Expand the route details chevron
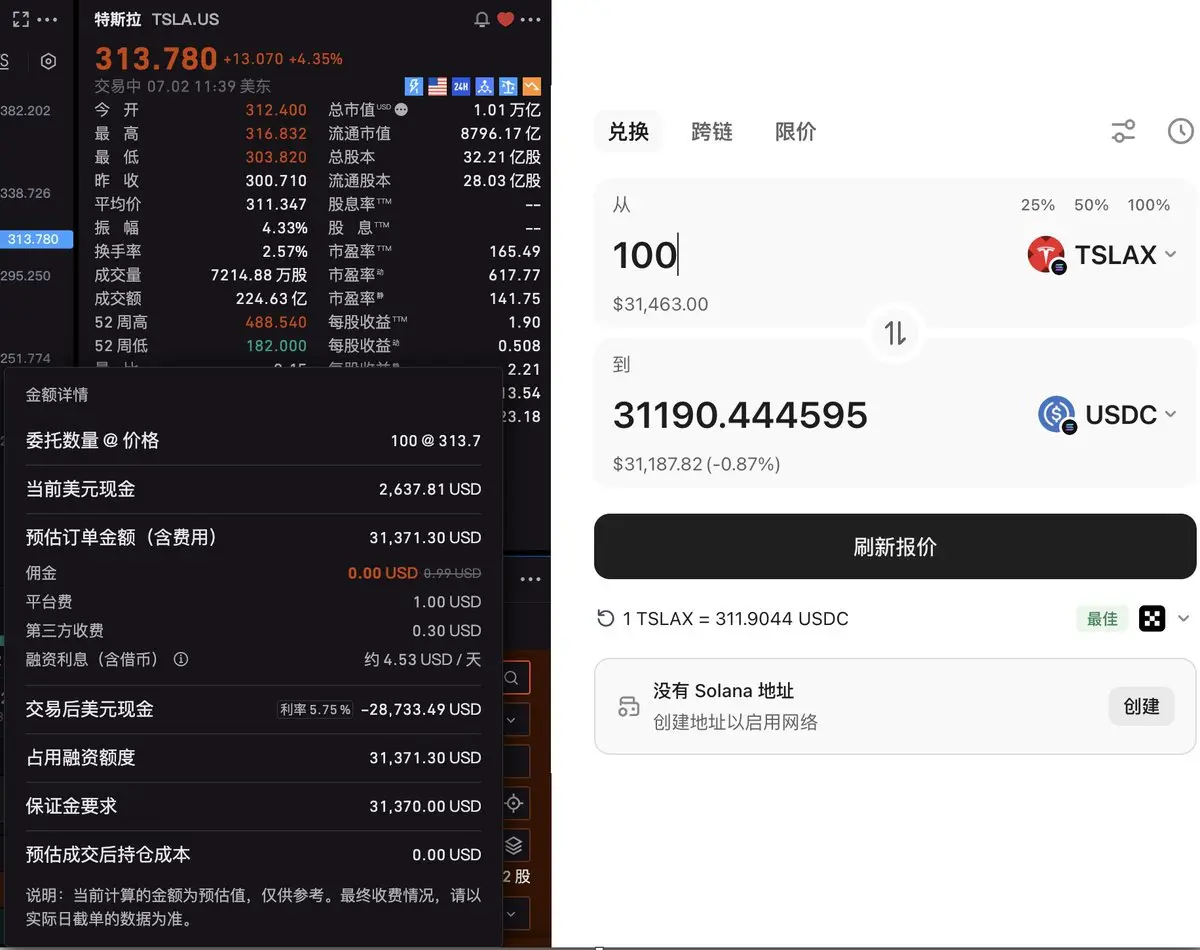The image size is (1200, 950). point(1184,619)
